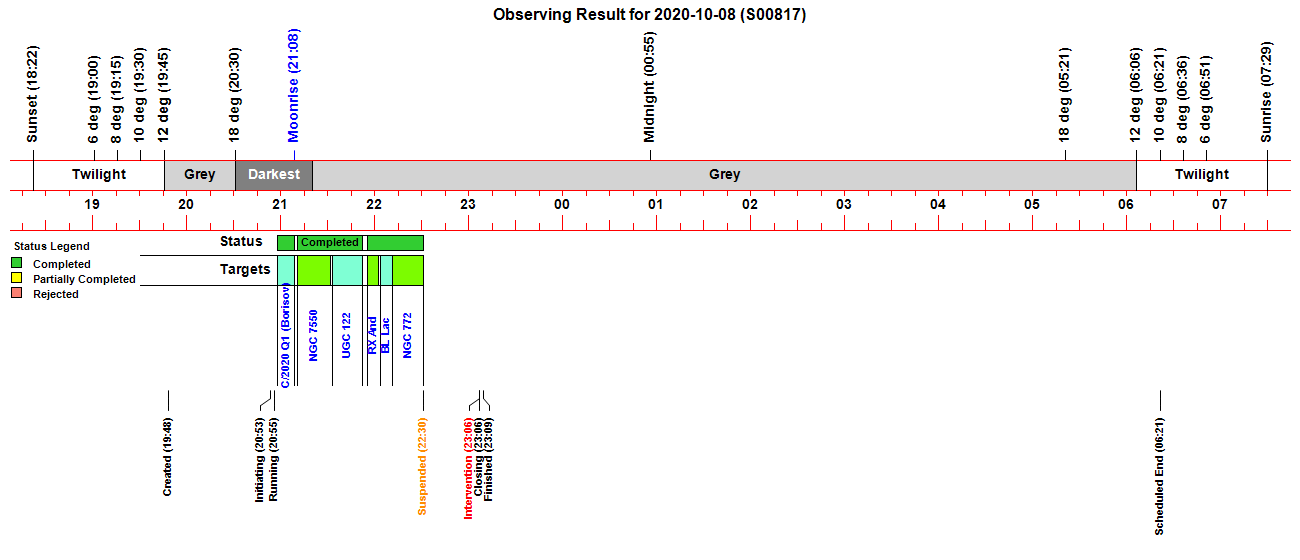The height and width of the screenshot is (560, 1300).
Task: Click the Observing Result title text
Action: [650, 15]
